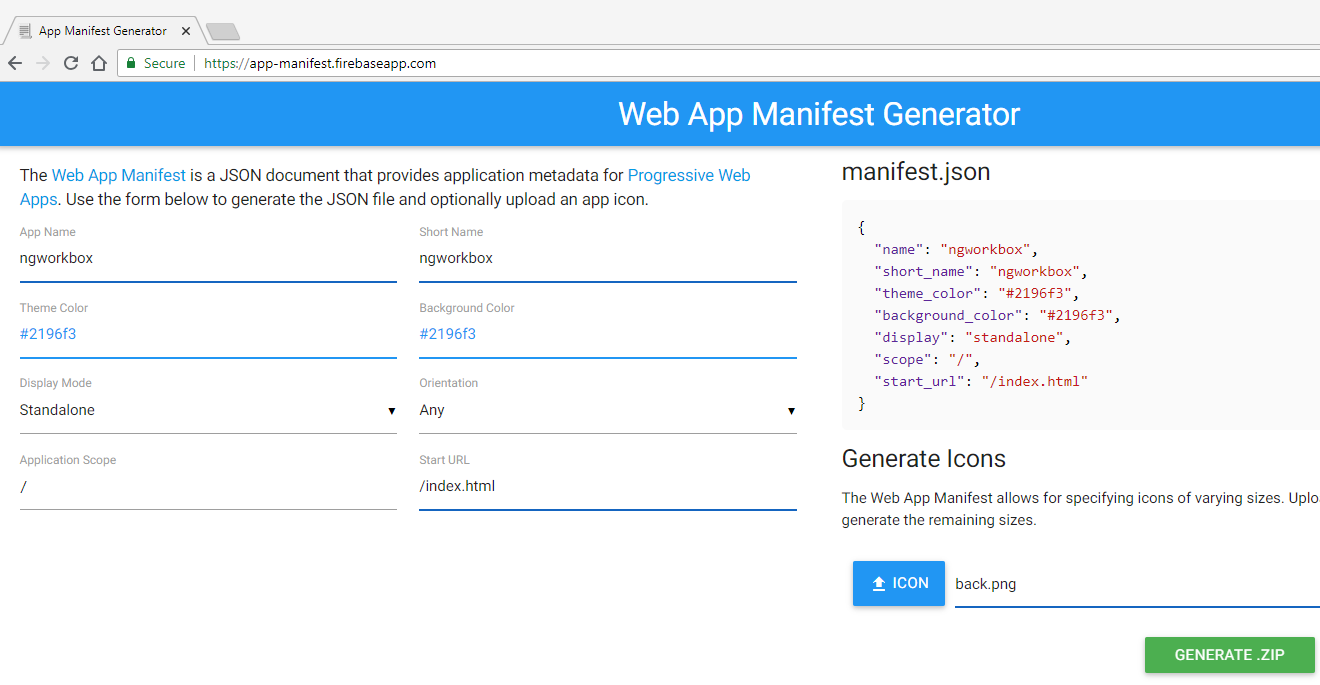Follow the Progressive Web Apps link
This screenshot has width=1320, height=685.
click(688, 175)
